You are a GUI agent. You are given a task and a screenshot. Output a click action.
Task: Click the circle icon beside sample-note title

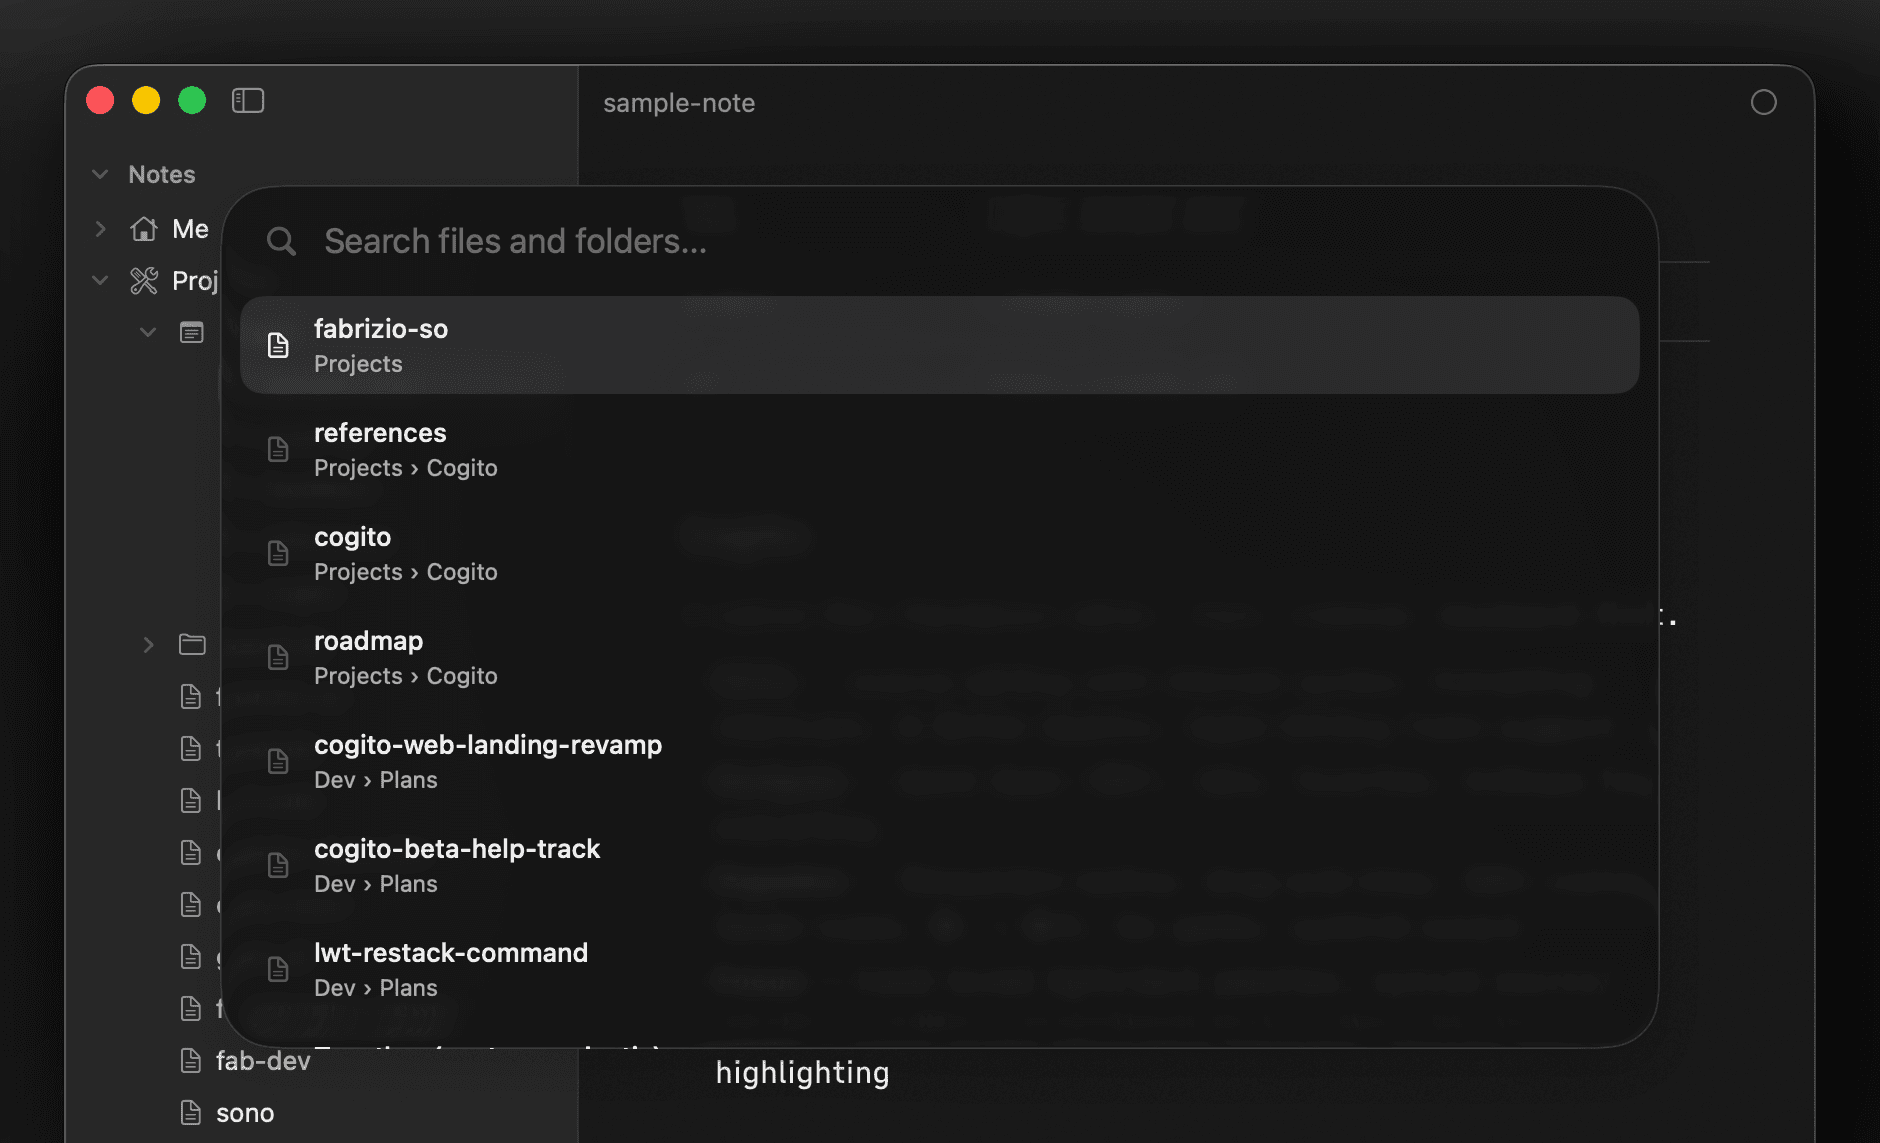click(1764, 102)
